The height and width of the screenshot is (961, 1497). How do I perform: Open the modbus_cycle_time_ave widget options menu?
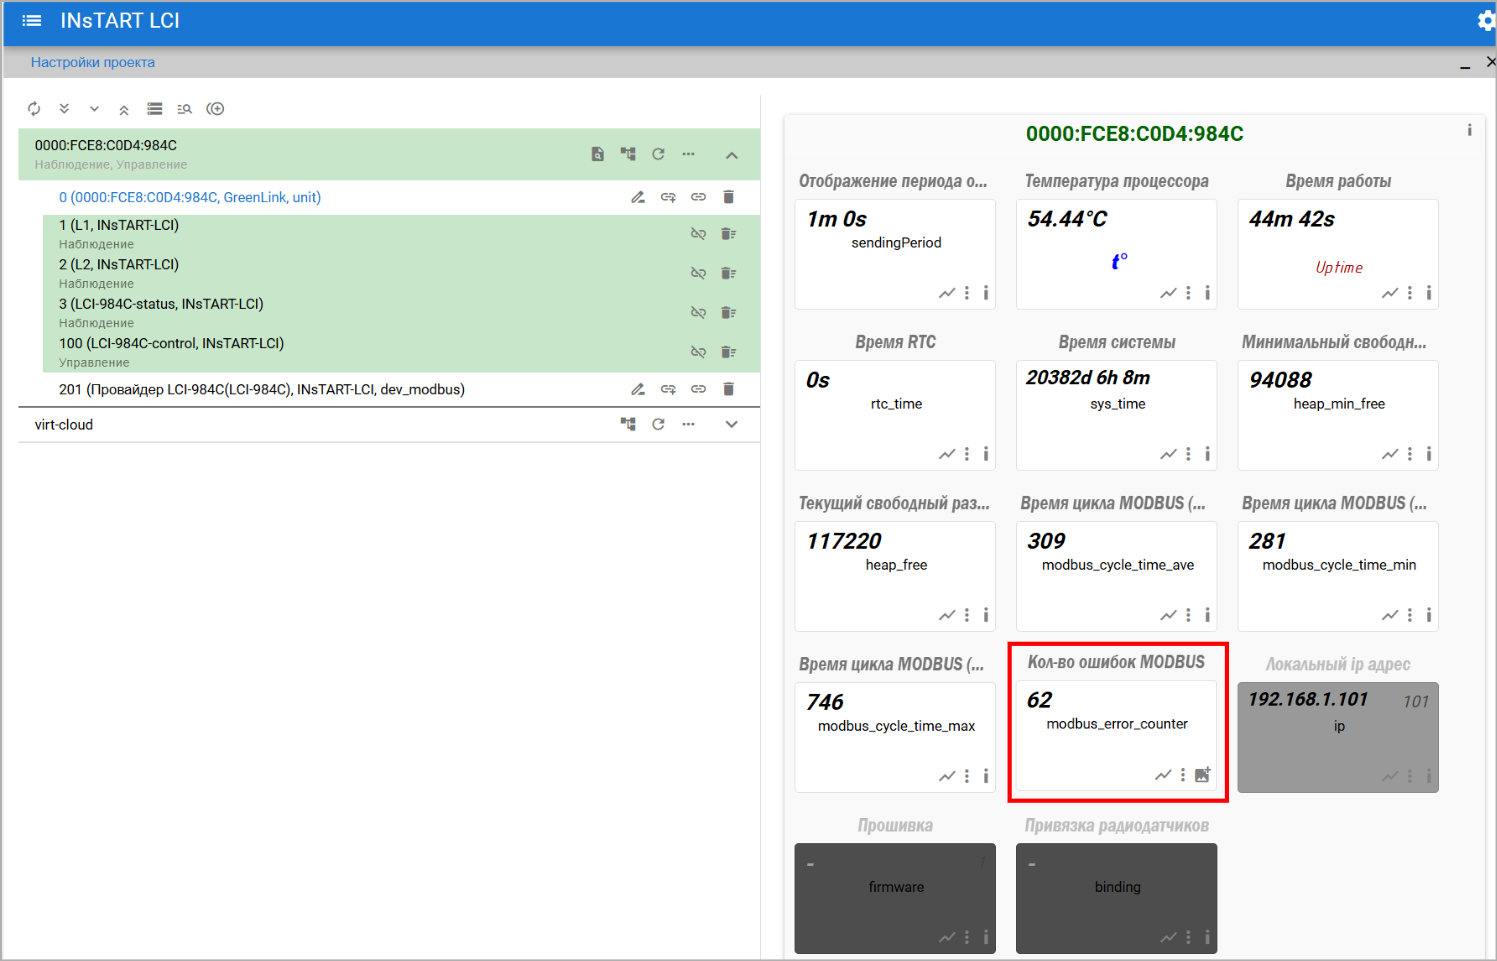1188,615
